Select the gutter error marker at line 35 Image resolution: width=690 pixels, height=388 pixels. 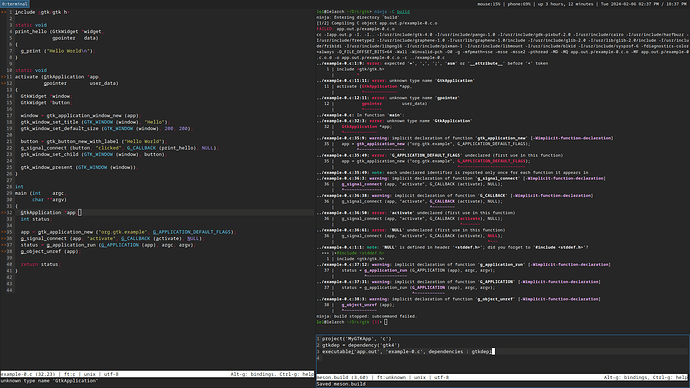click(4, 232)
